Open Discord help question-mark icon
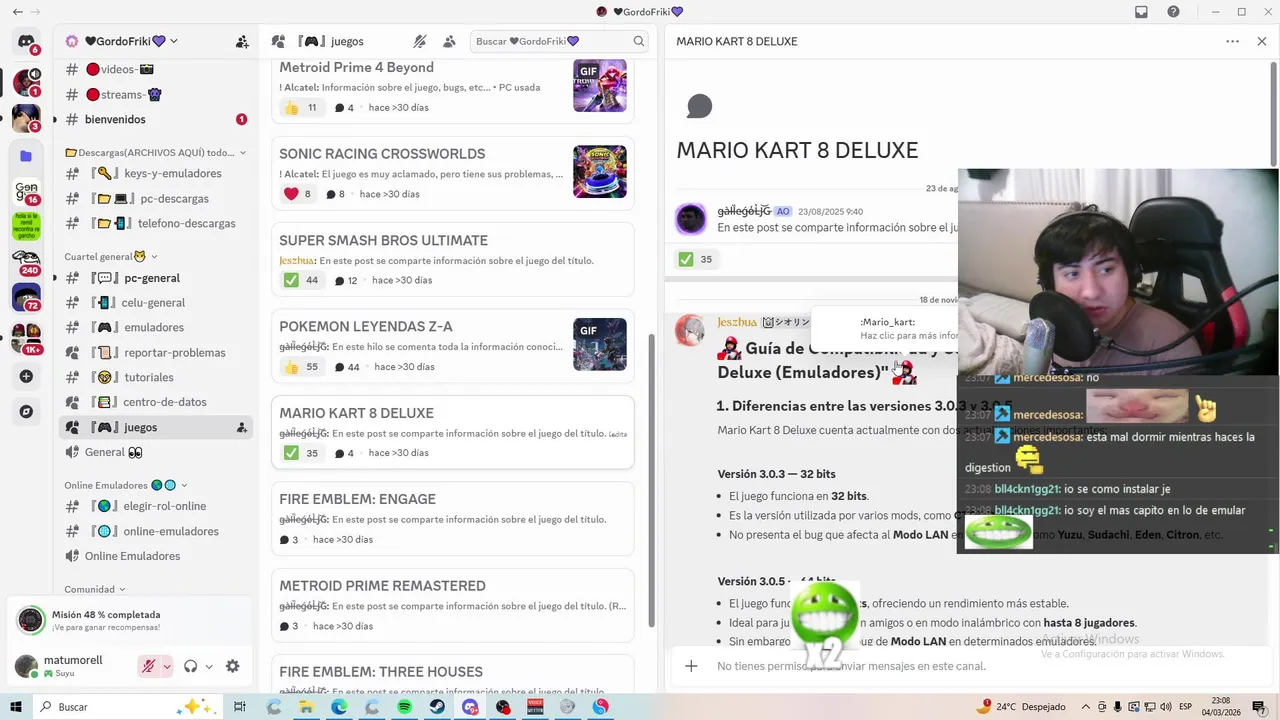 coord(1174,12)
